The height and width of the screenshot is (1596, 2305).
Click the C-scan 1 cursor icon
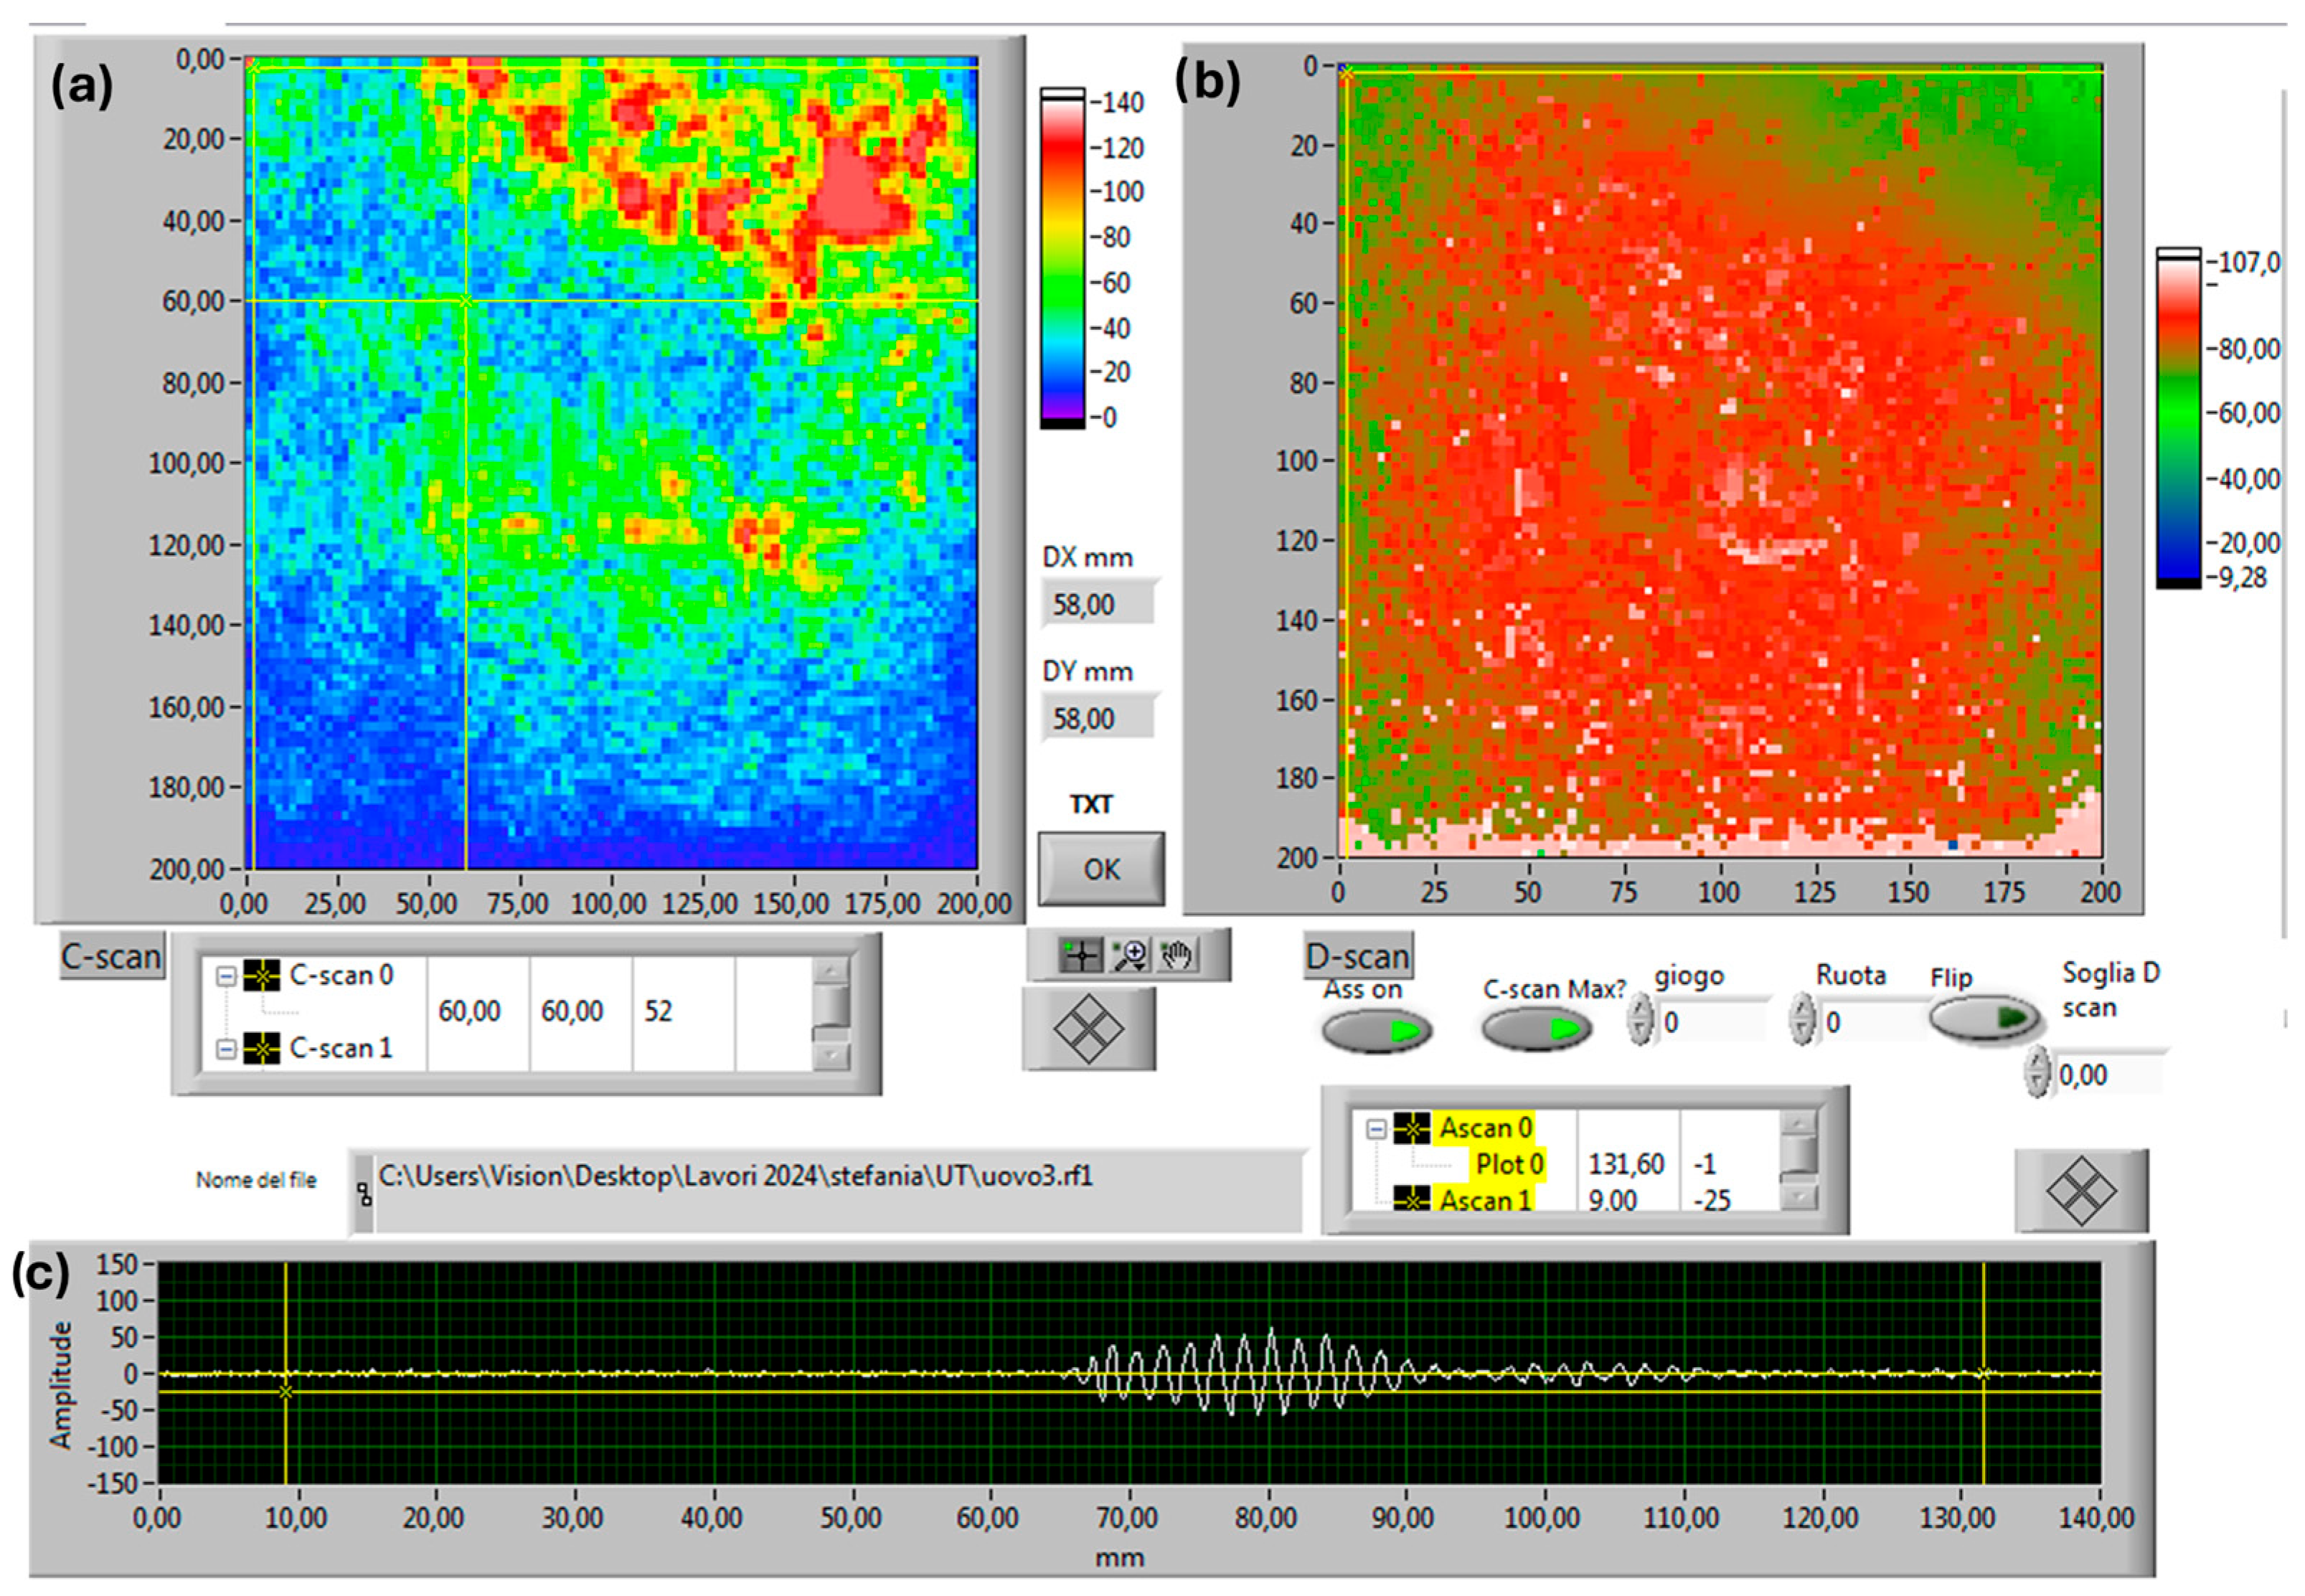click(261, 1048)
